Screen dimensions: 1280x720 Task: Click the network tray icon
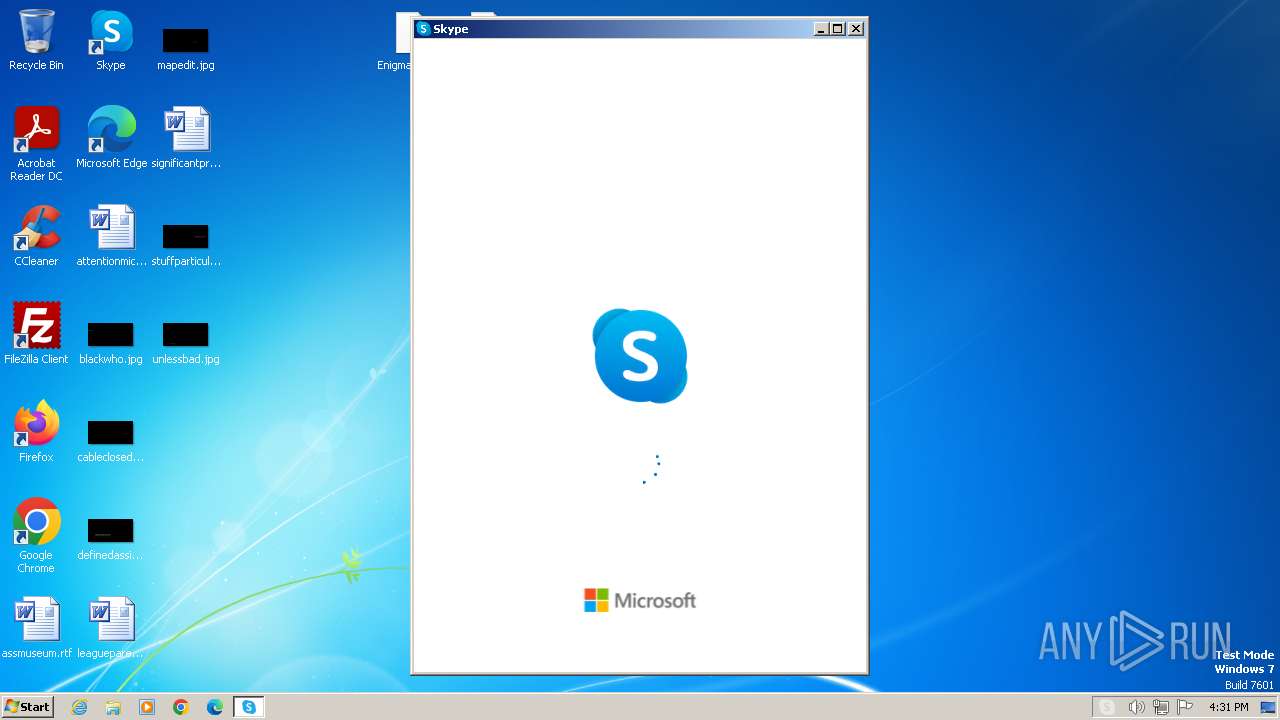1161,707
